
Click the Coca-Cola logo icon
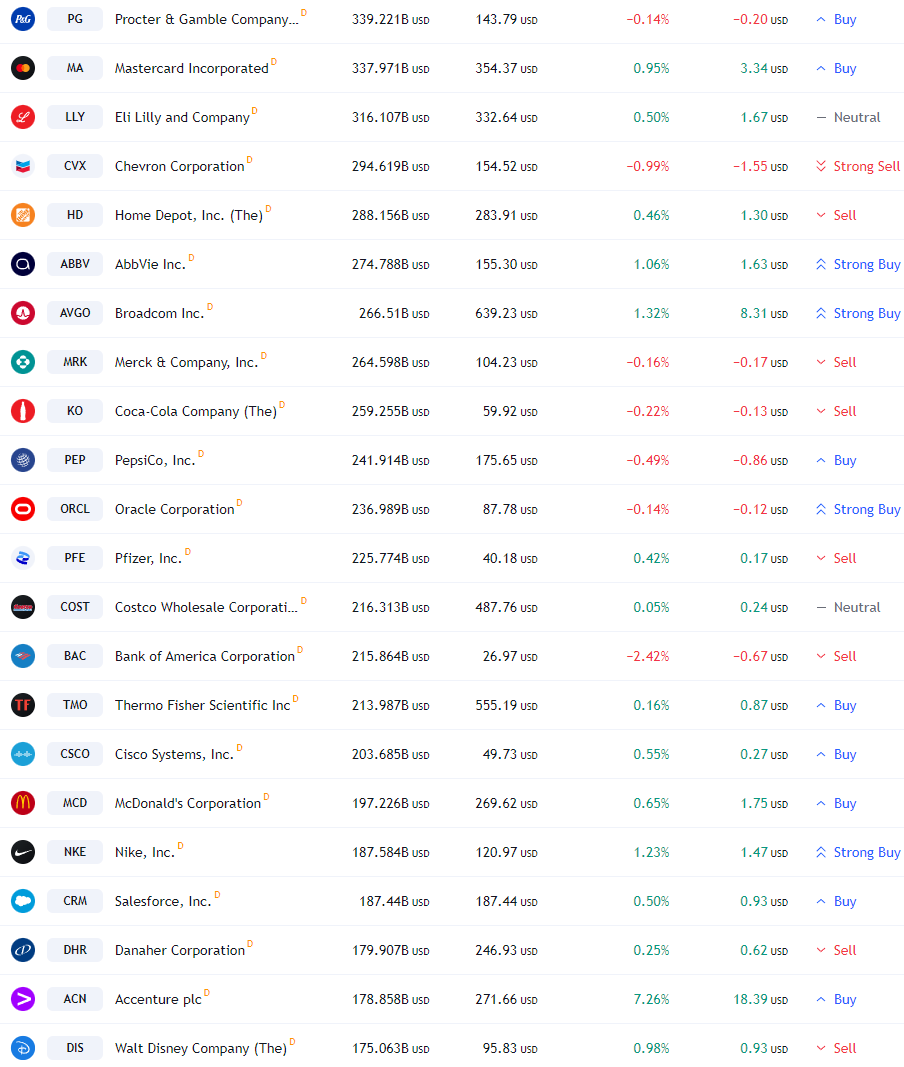[x=23, y=411]
